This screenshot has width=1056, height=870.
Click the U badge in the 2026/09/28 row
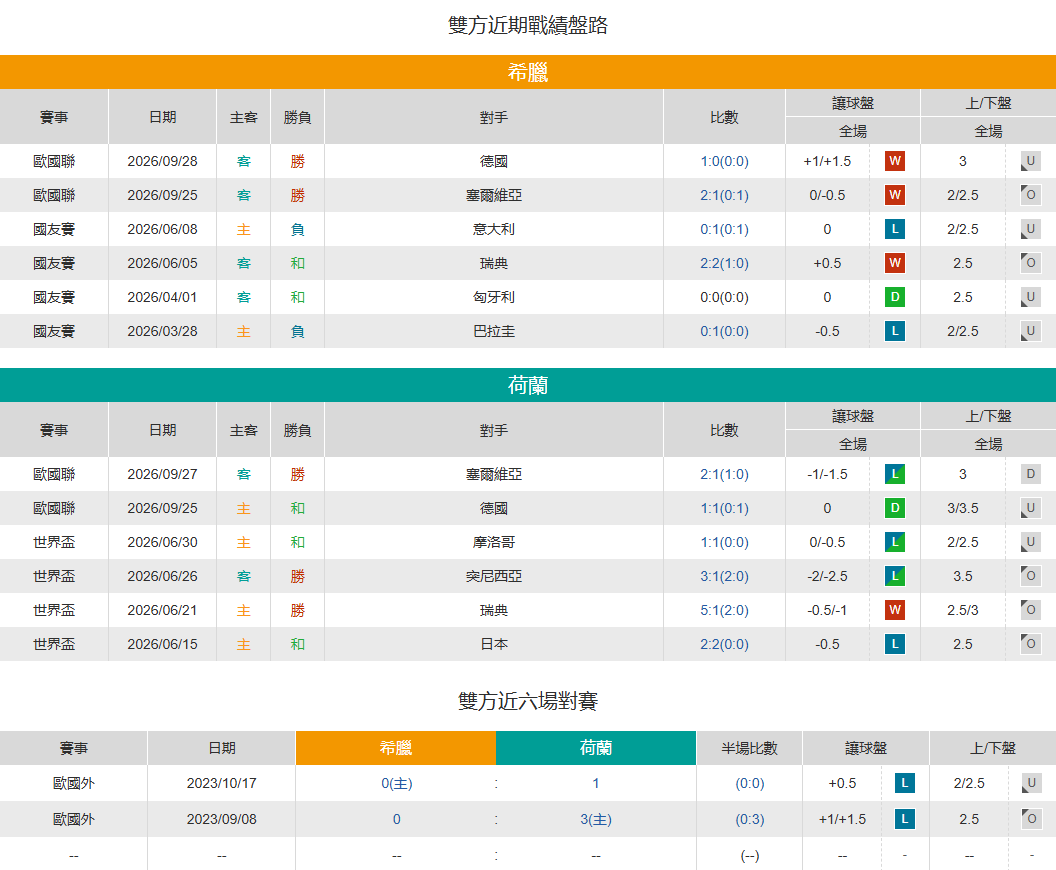1030,161
